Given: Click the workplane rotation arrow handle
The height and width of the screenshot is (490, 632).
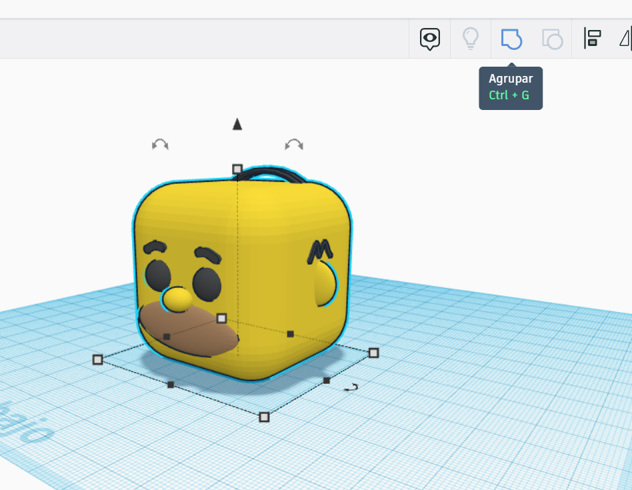Looking at the screenshot, I should pyautogui.click(x=351, y=388).
